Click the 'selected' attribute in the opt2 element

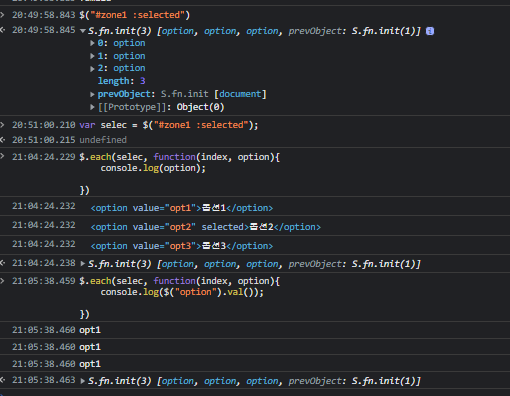tap(223, 227)
